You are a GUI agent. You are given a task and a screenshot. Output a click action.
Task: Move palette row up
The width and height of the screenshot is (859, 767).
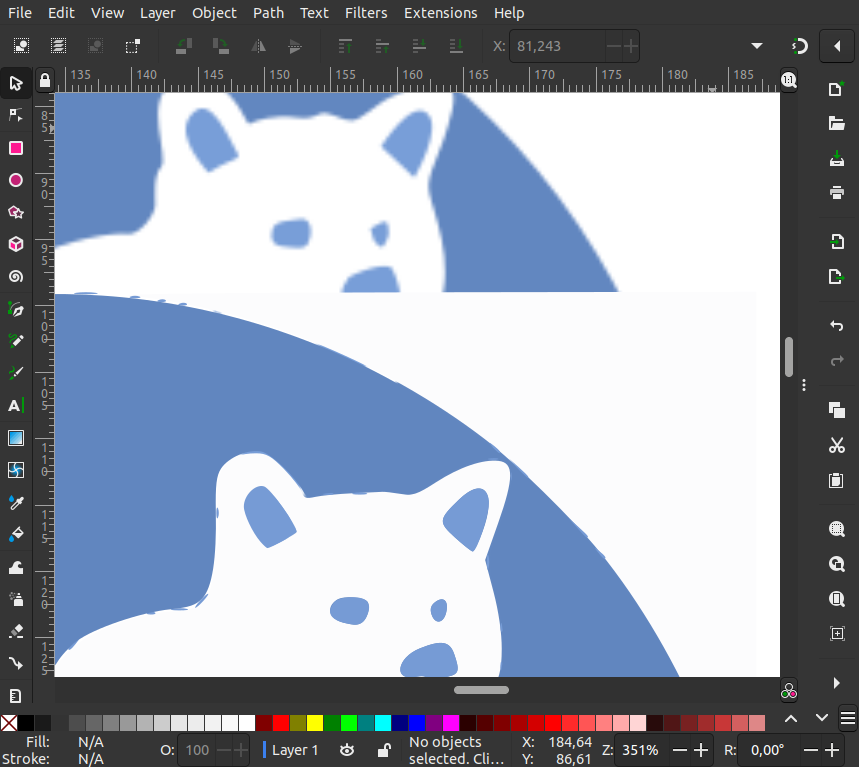791,718
